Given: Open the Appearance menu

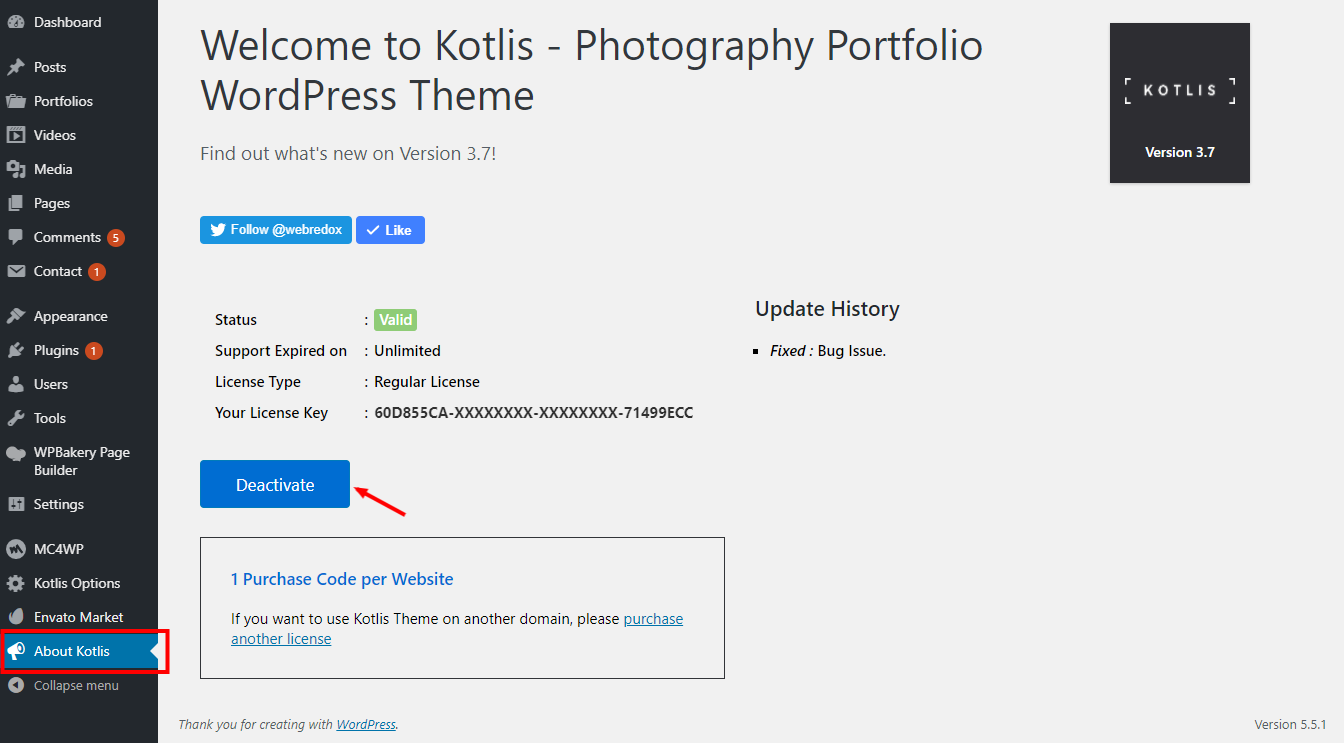Looking at the screenshot, I should click(70, 316).
